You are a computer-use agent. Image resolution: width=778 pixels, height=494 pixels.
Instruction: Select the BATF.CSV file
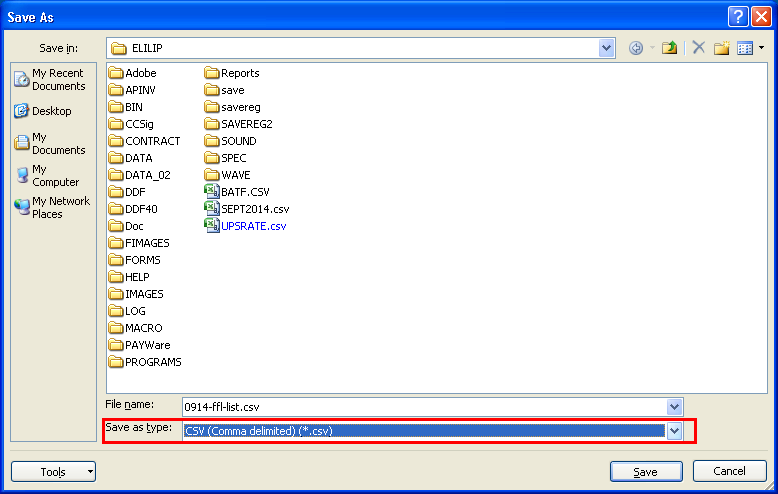tap(237, 192)
